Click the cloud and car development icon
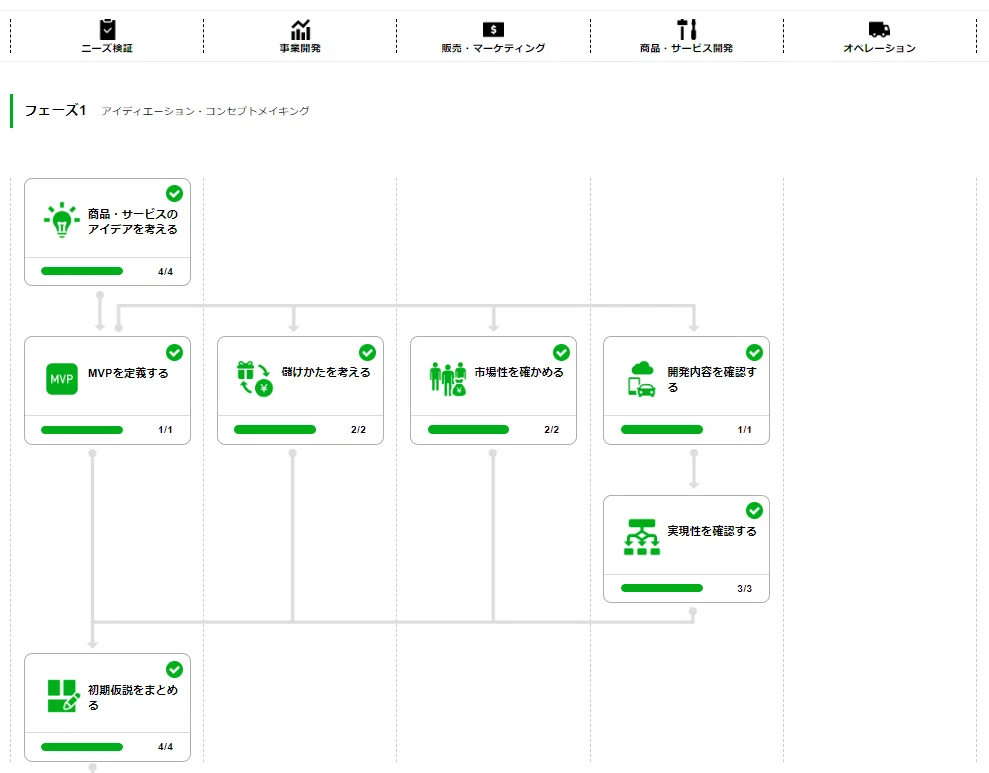This screenshot has height=773, width=989. coord(642,378)
